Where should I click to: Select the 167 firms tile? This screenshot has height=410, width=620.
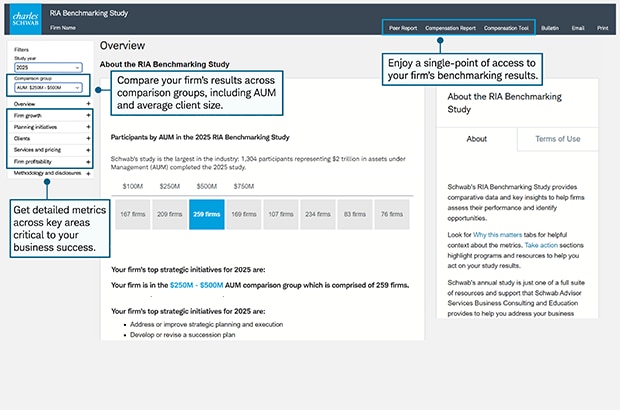133,214
